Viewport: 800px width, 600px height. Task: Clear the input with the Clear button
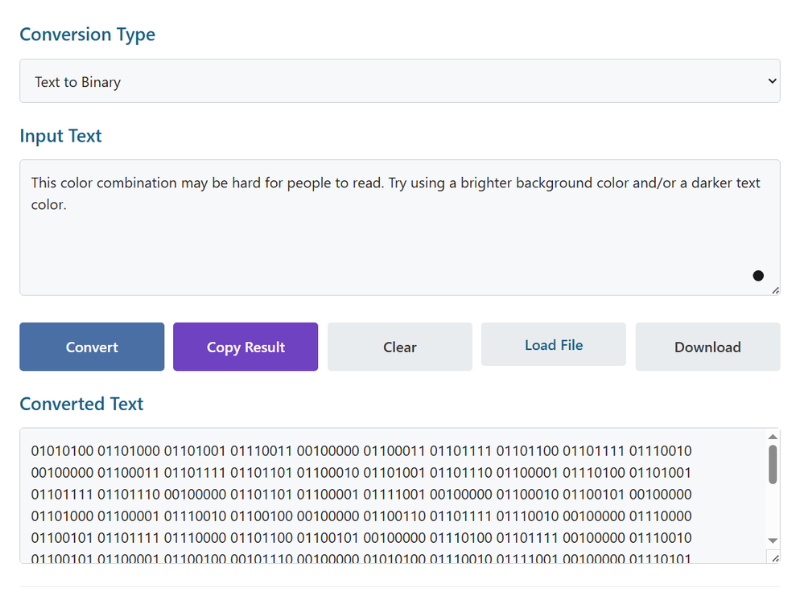point(399,347)
